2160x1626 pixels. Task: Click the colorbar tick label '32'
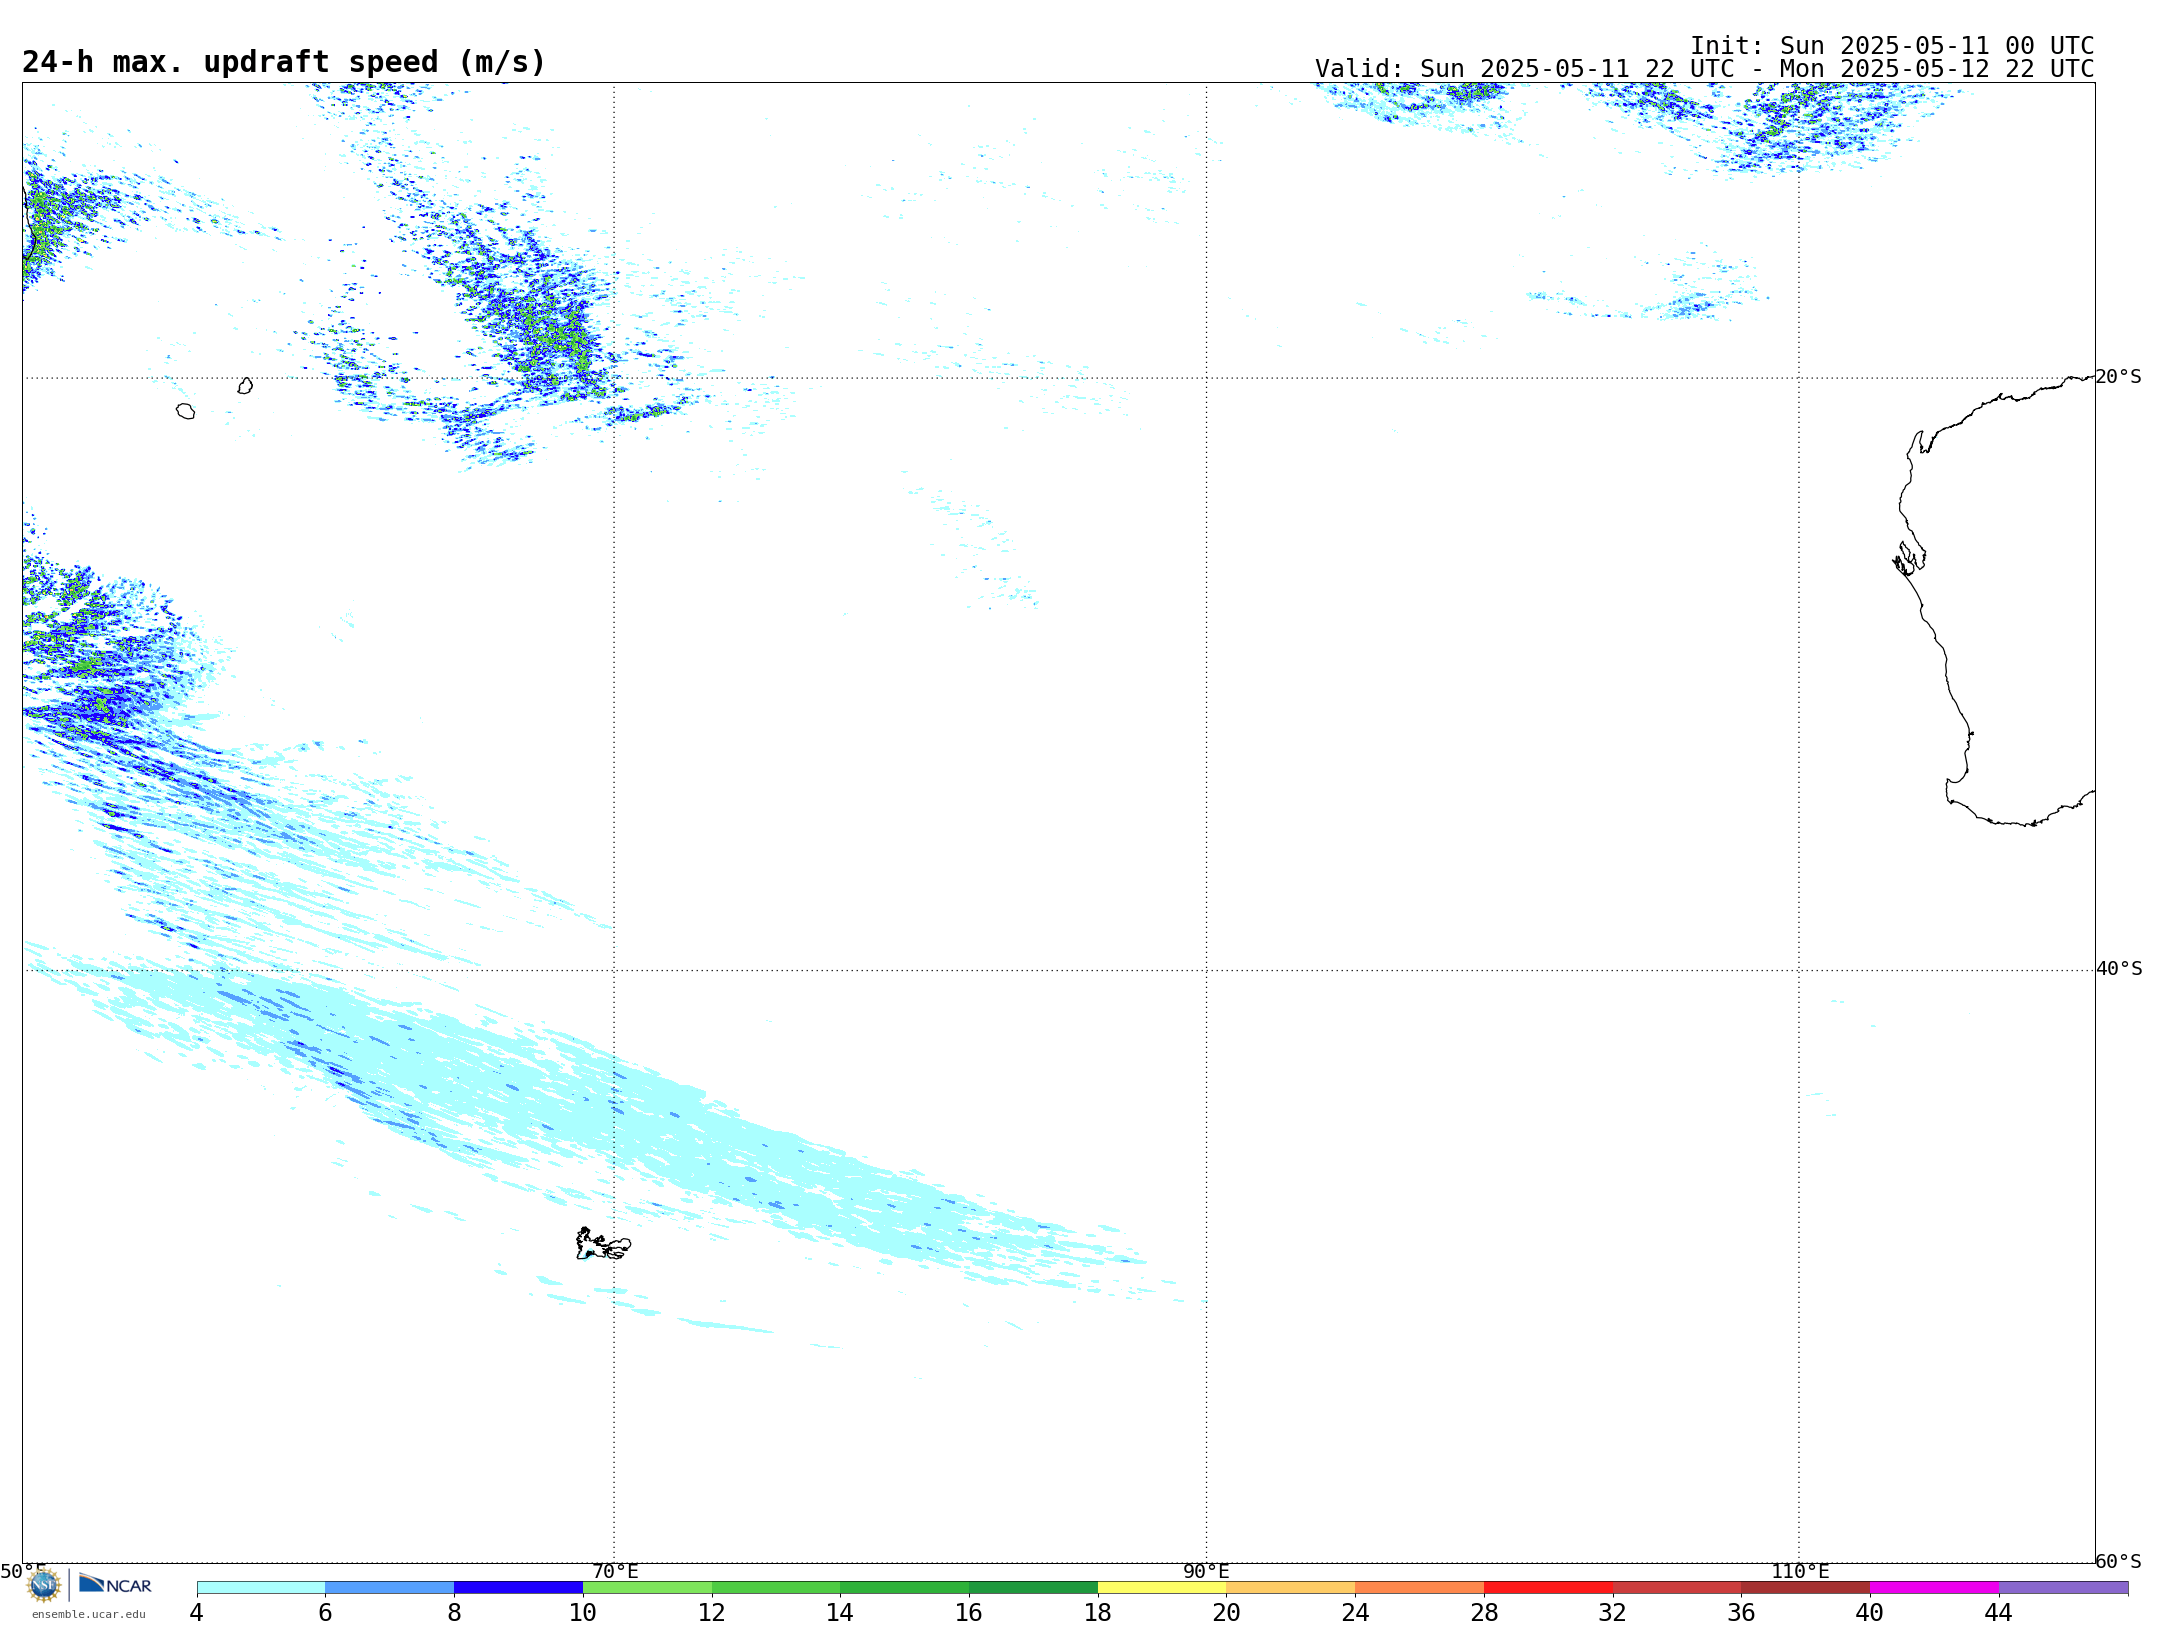click(1613, 1613)
